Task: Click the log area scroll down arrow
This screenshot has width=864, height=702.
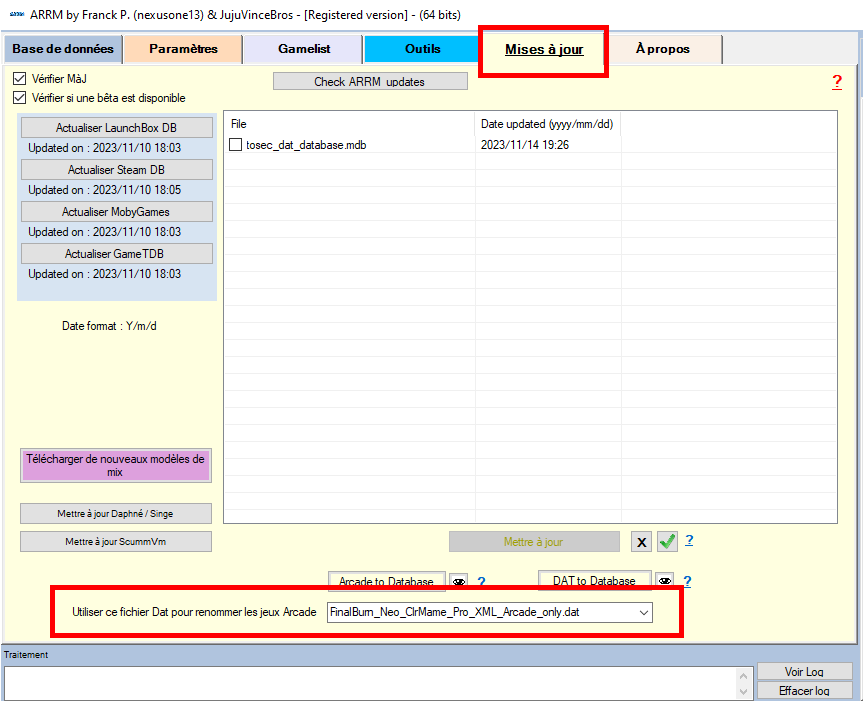Action: pos(742,692)
